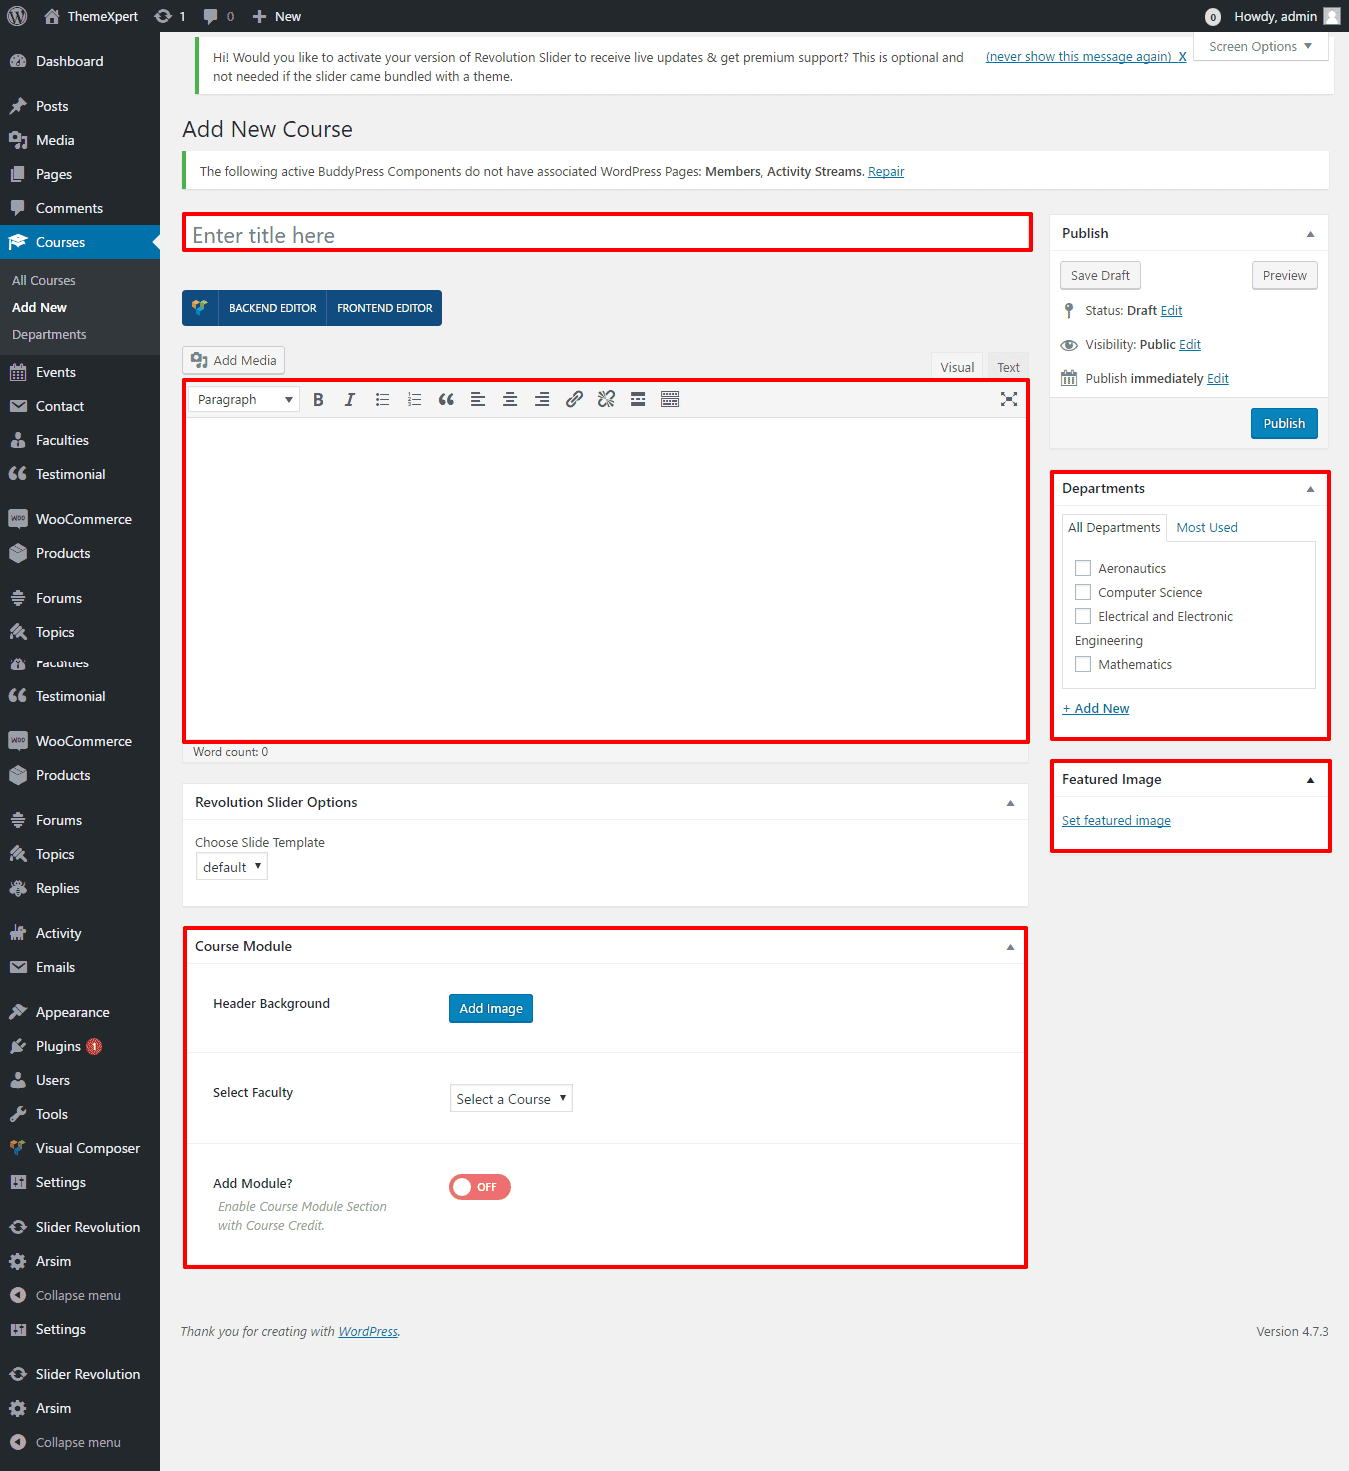Screen dimensions: 1349x1471
Task: Turn on the Add Module toggle
Action: pos(480,1187)
